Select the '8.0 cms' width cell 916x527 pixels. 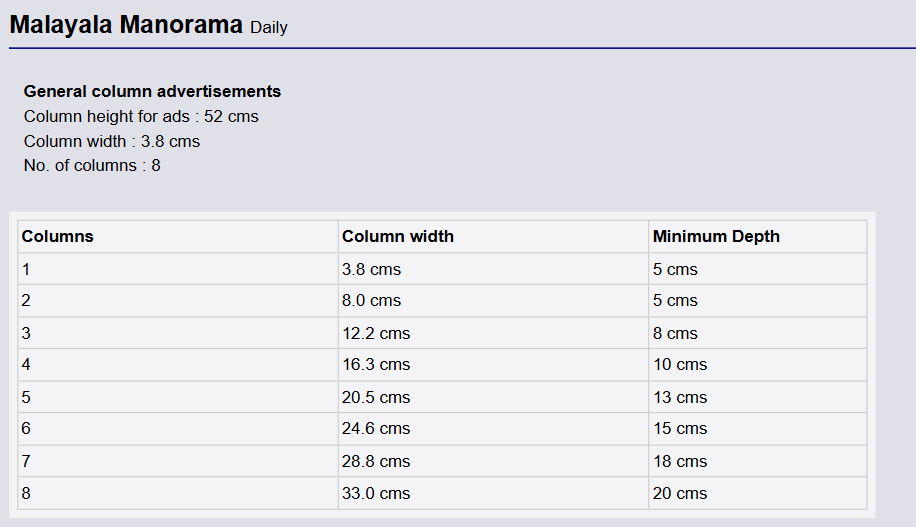coord(494,301)
